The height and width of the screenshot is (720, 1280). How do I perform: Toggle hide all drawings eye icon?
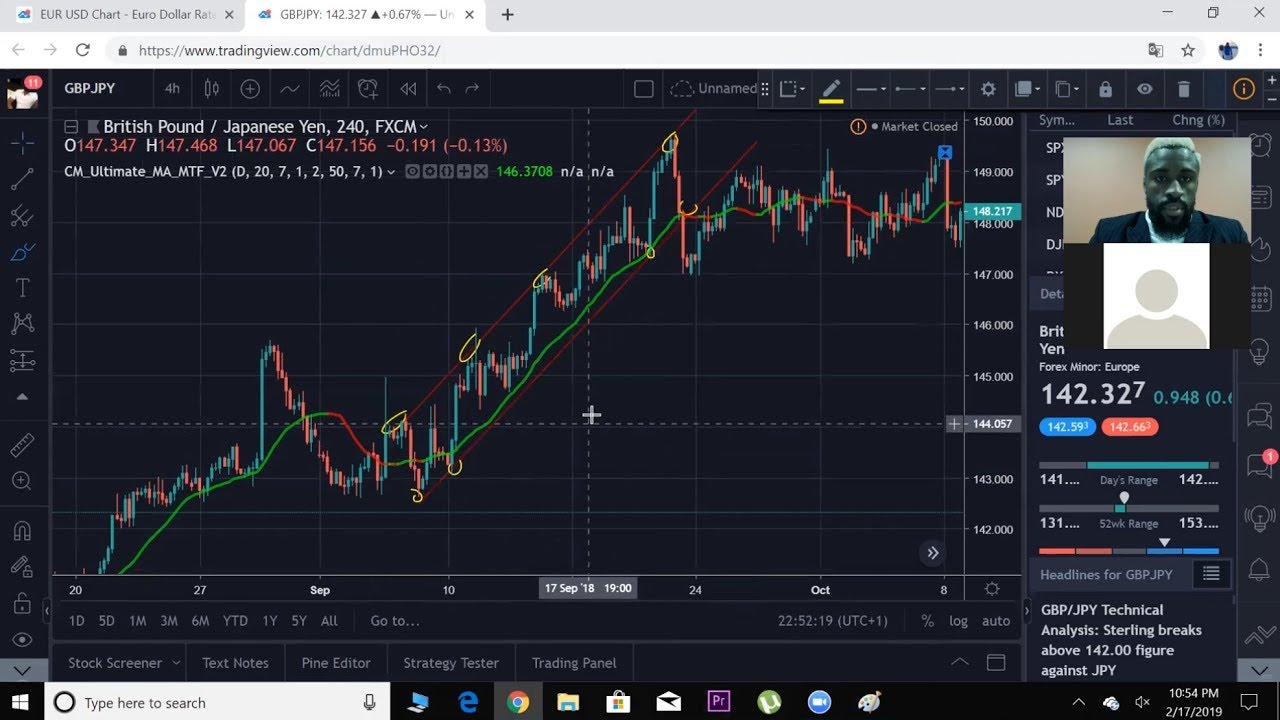(22, 639)
